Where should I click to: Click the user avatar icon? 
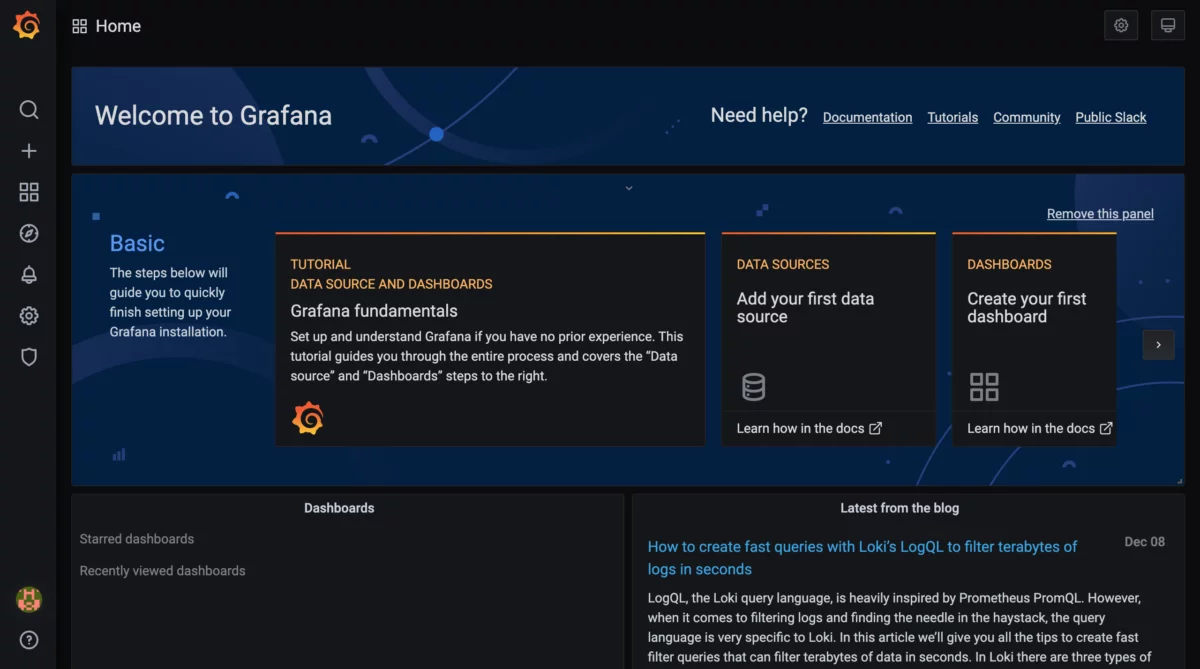pos(29,600)
